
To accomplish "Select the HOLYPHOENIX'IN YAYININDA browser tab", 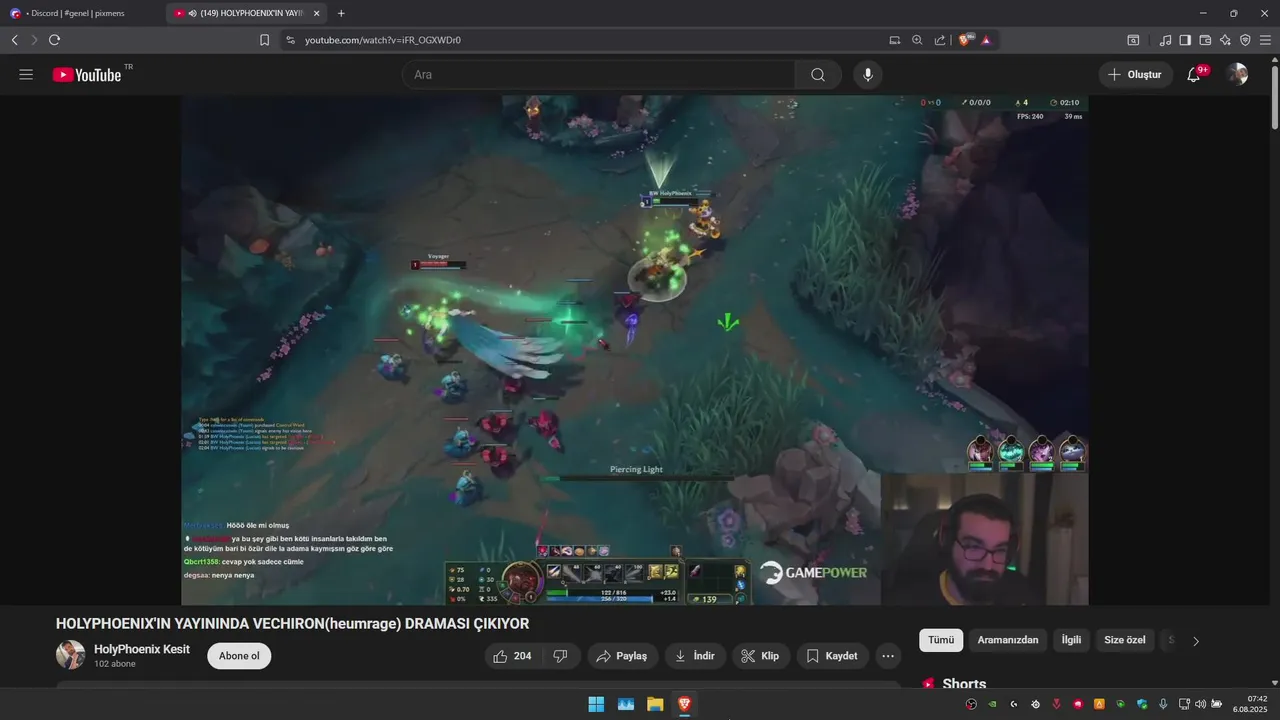I will tap(248, 13).
